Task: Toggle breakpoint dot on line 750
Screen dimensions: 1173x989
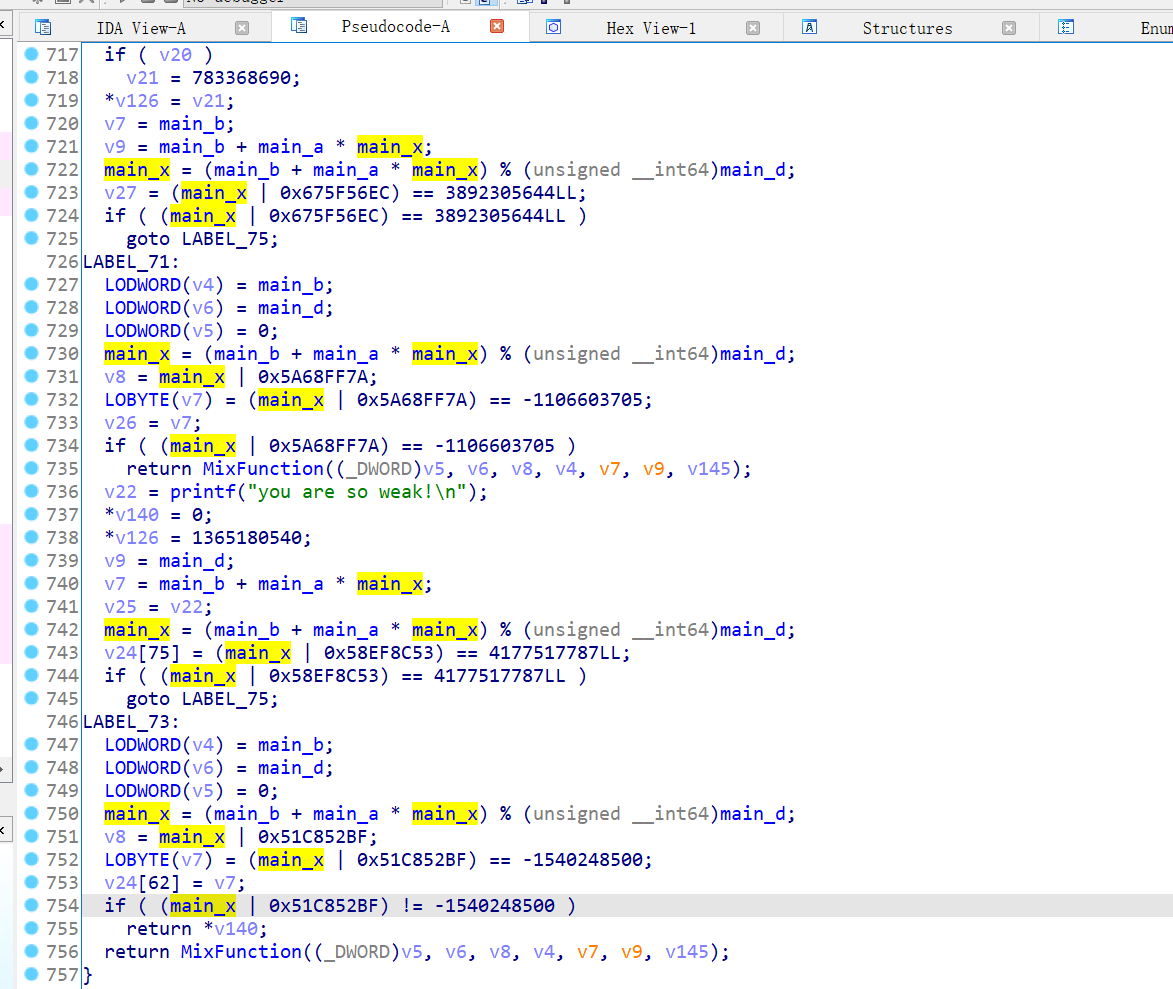Action: [31, 813]
